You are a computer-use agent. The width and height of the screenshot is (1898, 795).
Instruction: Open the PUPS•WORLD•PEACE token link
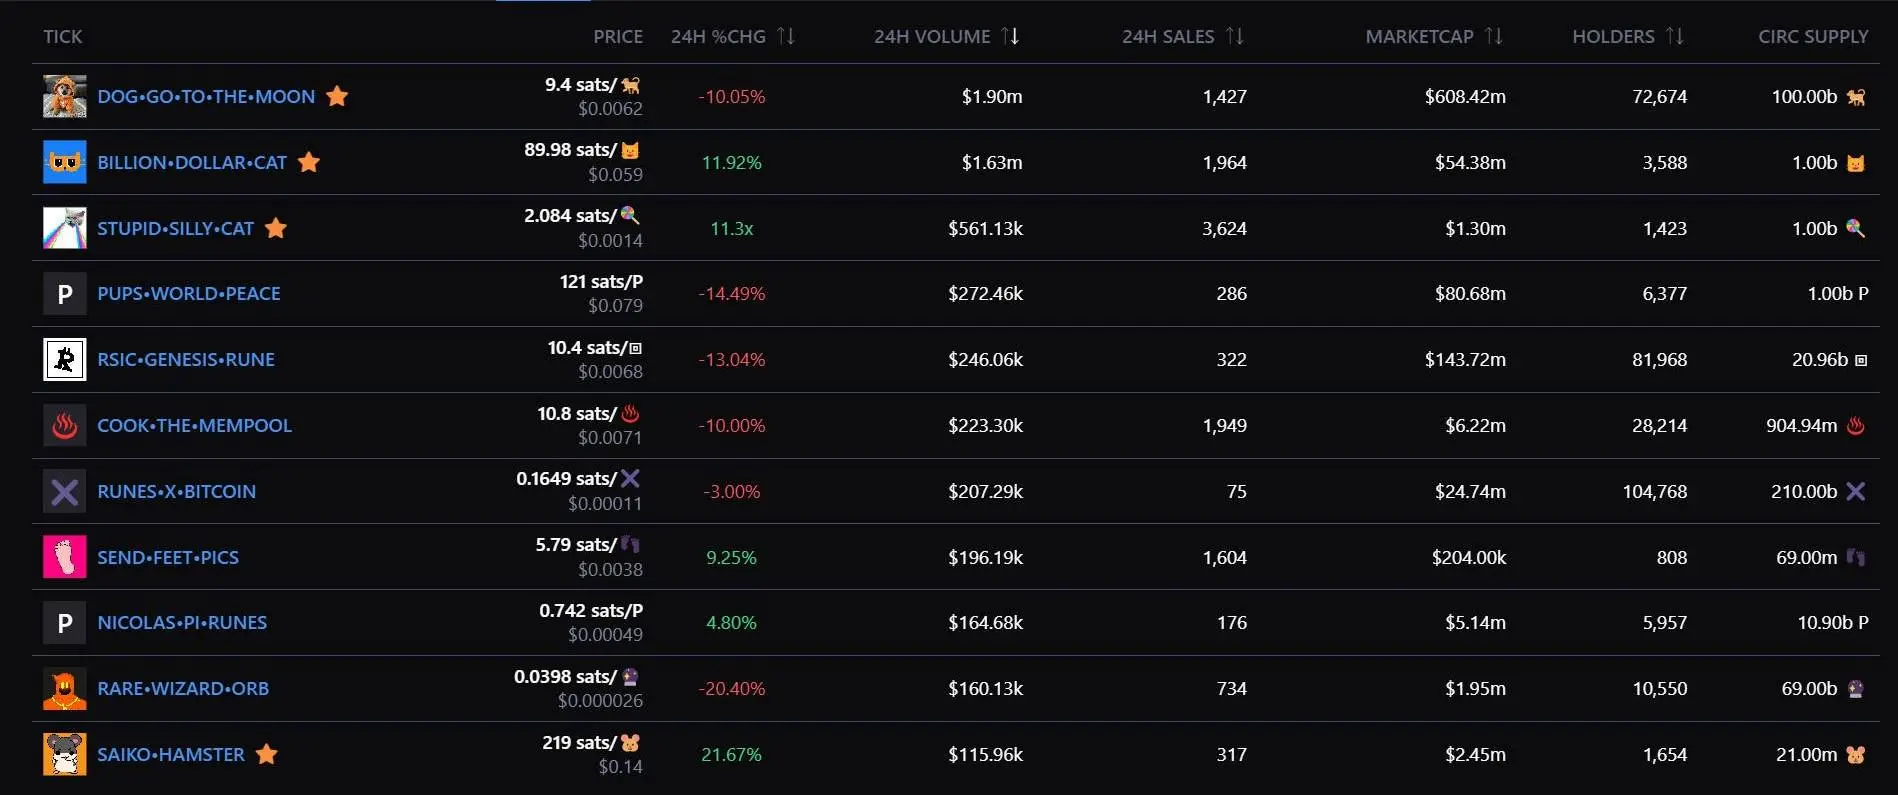189,294
